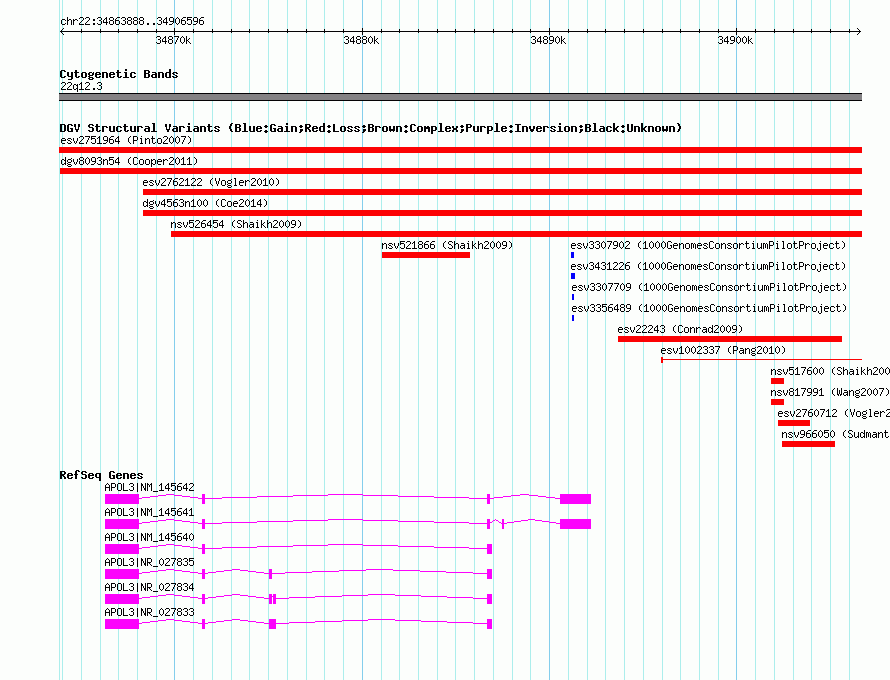Click the left arrow end of ruler
Viewport: 890px width, 680px height.
pyautogui.click(x=62, y=31)
